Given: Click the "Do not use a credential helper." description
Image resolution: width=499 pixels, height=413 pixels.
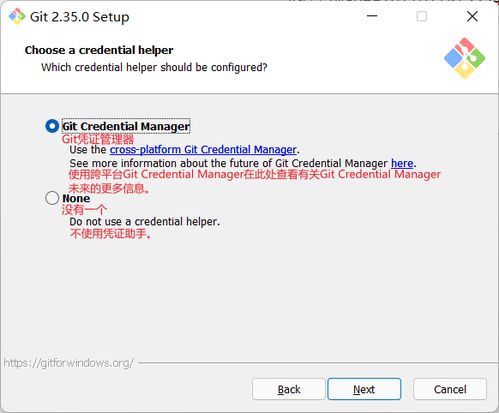Looking at the screenshot, I should (145, 222).
